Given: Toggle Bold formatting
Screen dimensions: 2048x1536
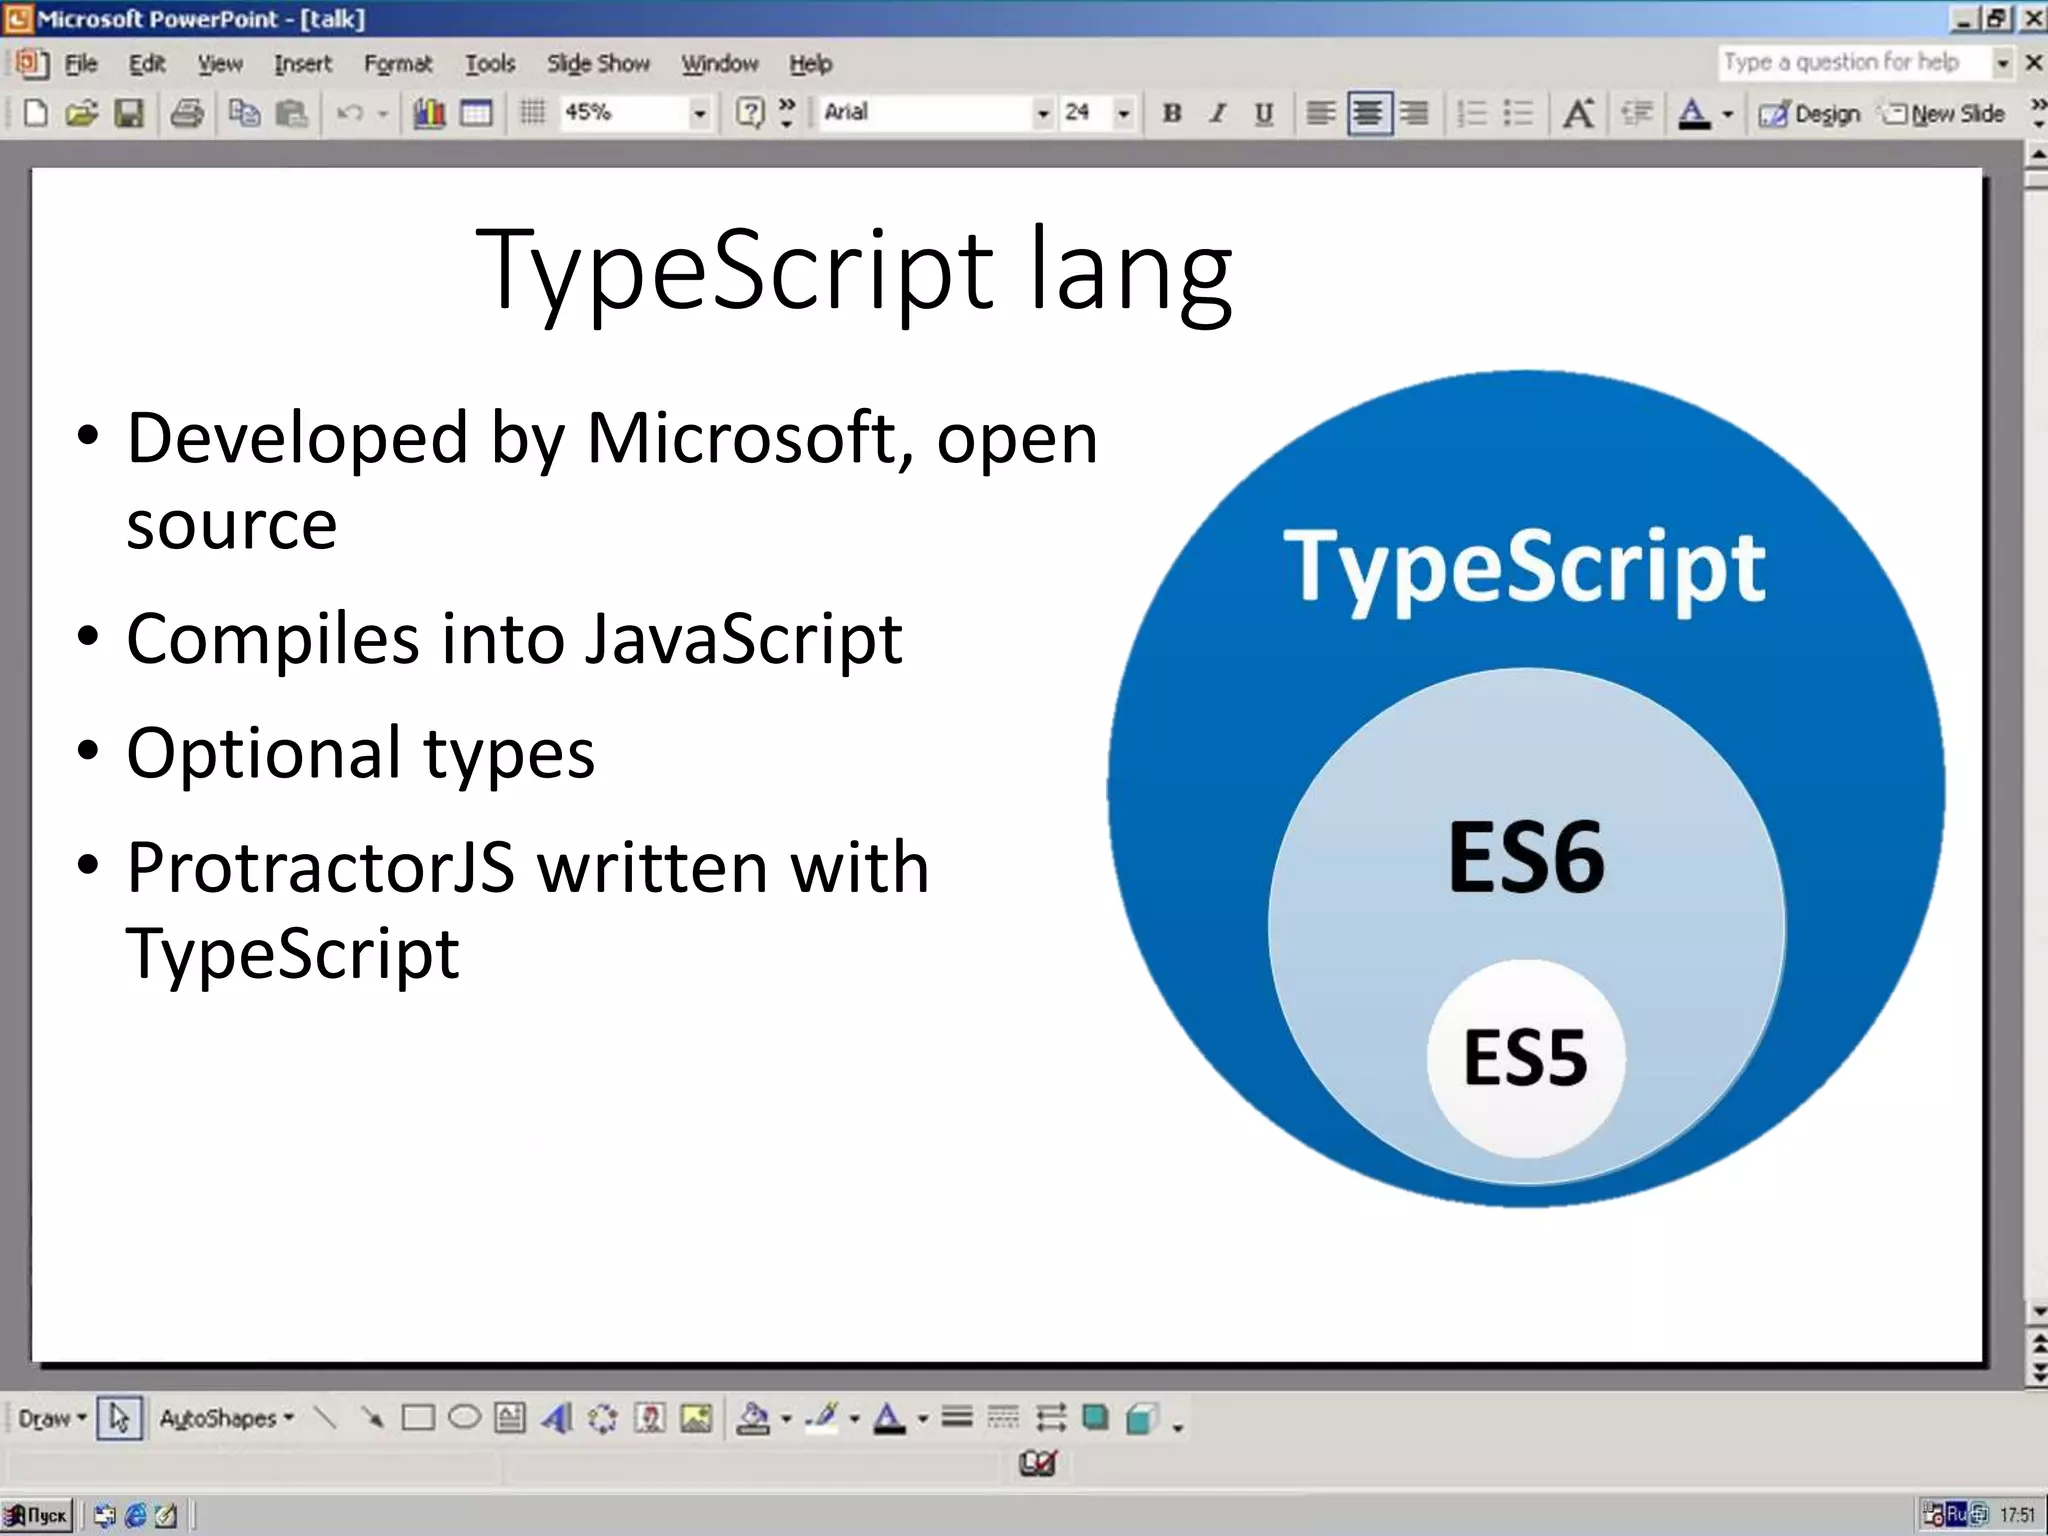Looking at the screenshot, I should [1172, 113].
